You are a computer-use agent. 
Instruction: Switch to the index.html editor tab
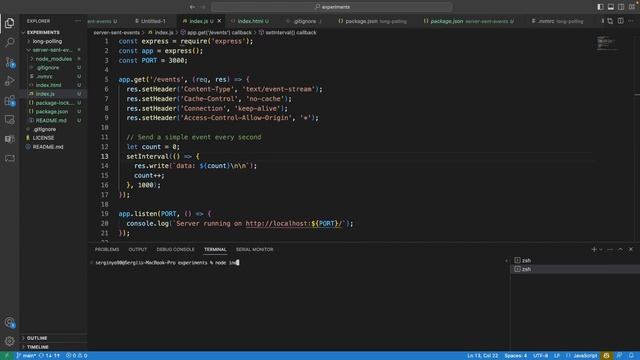pos(251,21)
